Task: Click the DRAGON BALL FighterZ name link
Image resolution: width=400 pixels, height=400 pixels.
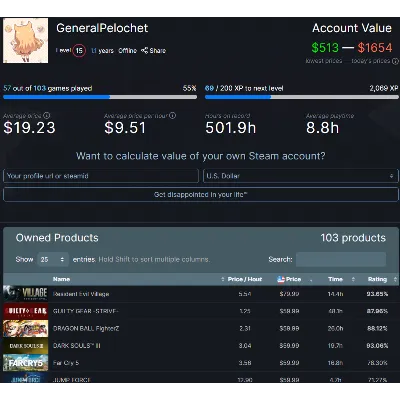Action: [86, 329]
